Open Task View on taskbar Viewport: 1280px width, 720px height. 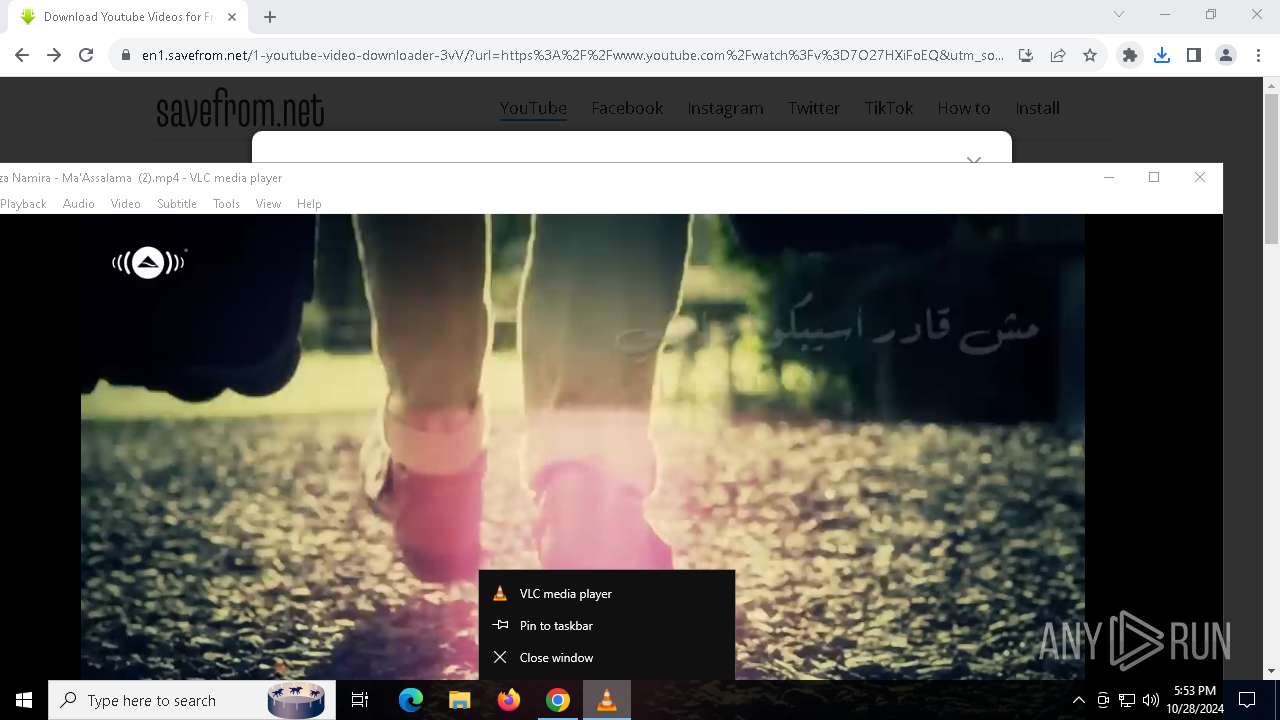point(360,700)
